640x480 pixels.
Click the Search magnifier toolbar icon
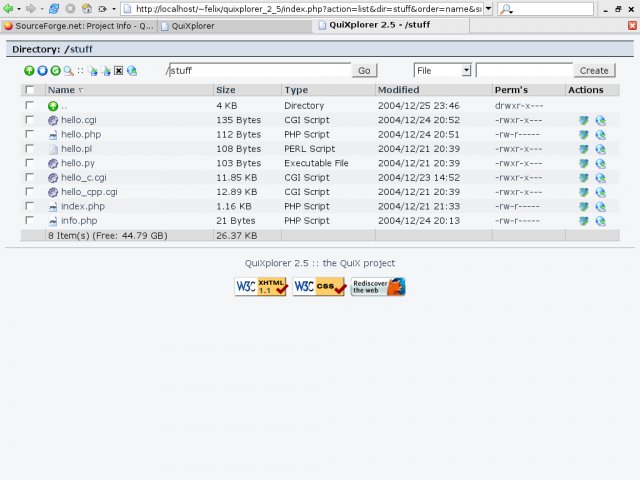pos(68,71)
